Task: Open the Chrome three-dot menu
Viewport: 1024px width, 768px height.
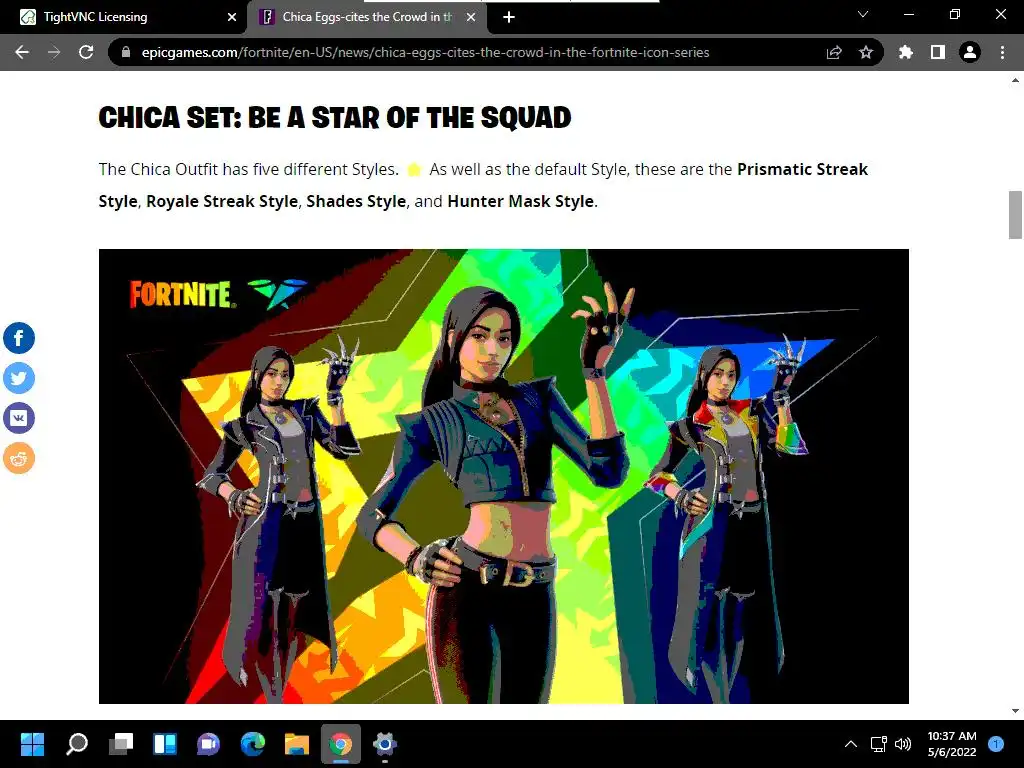Action: click(x=1002, y=52)
